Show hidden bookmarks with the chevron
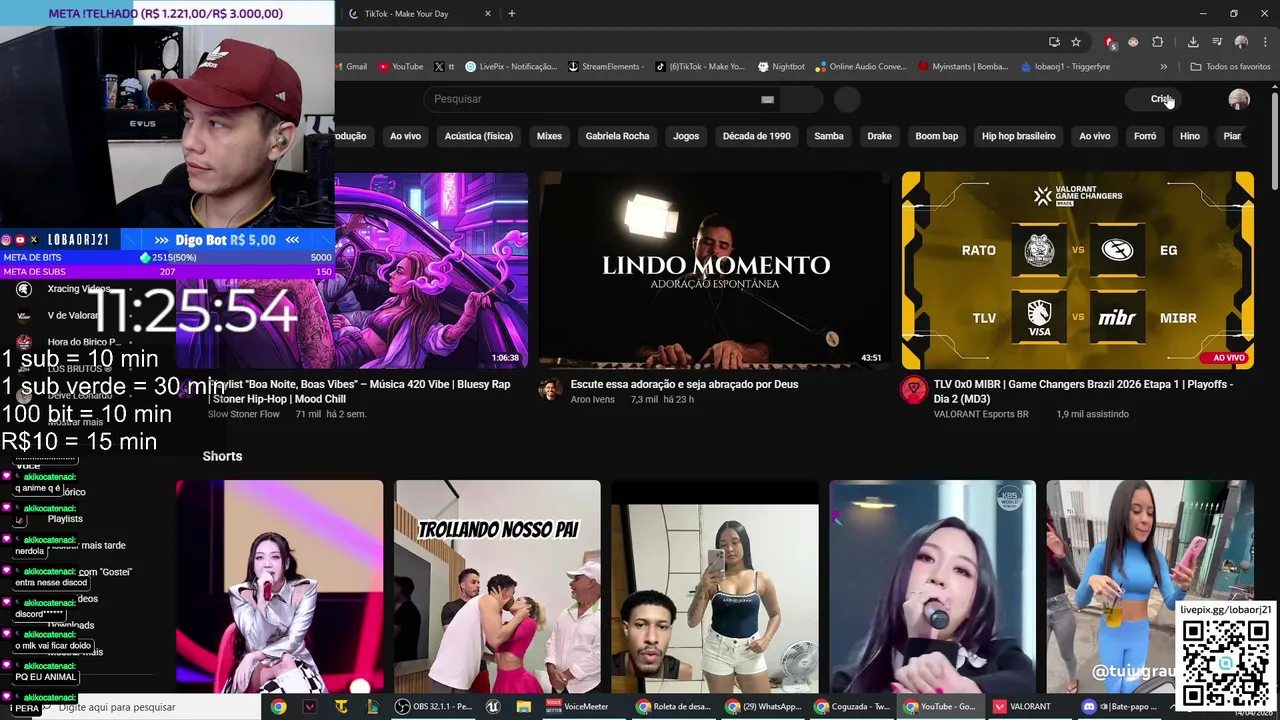Image resolution: width=1280 pixels, height=720 pixels. point(1163,67)
